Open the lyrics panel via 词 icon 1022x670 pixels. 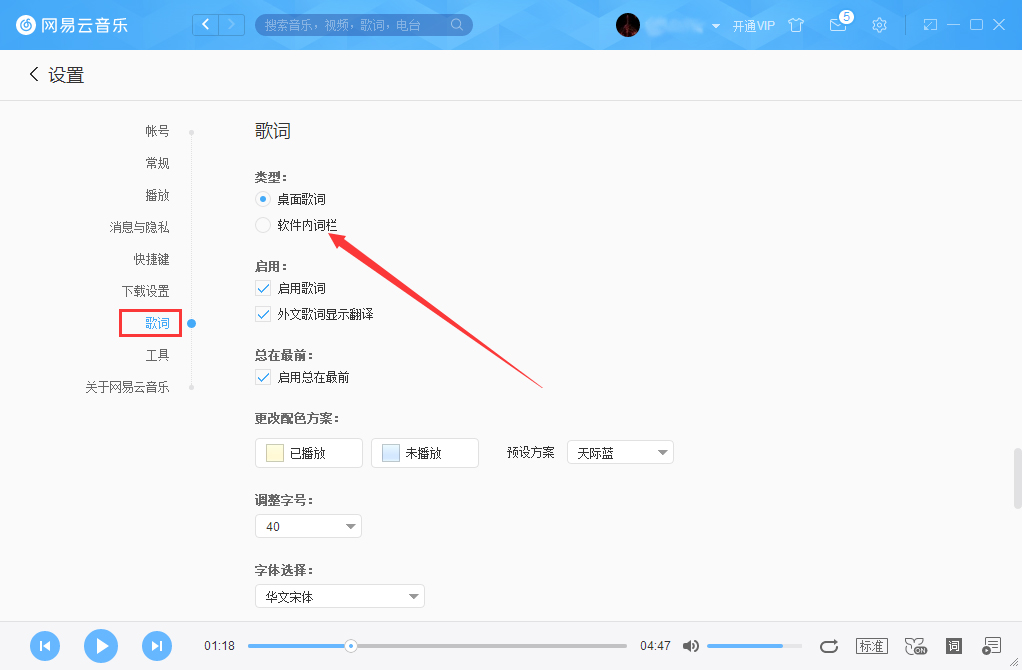pos(953,646)
